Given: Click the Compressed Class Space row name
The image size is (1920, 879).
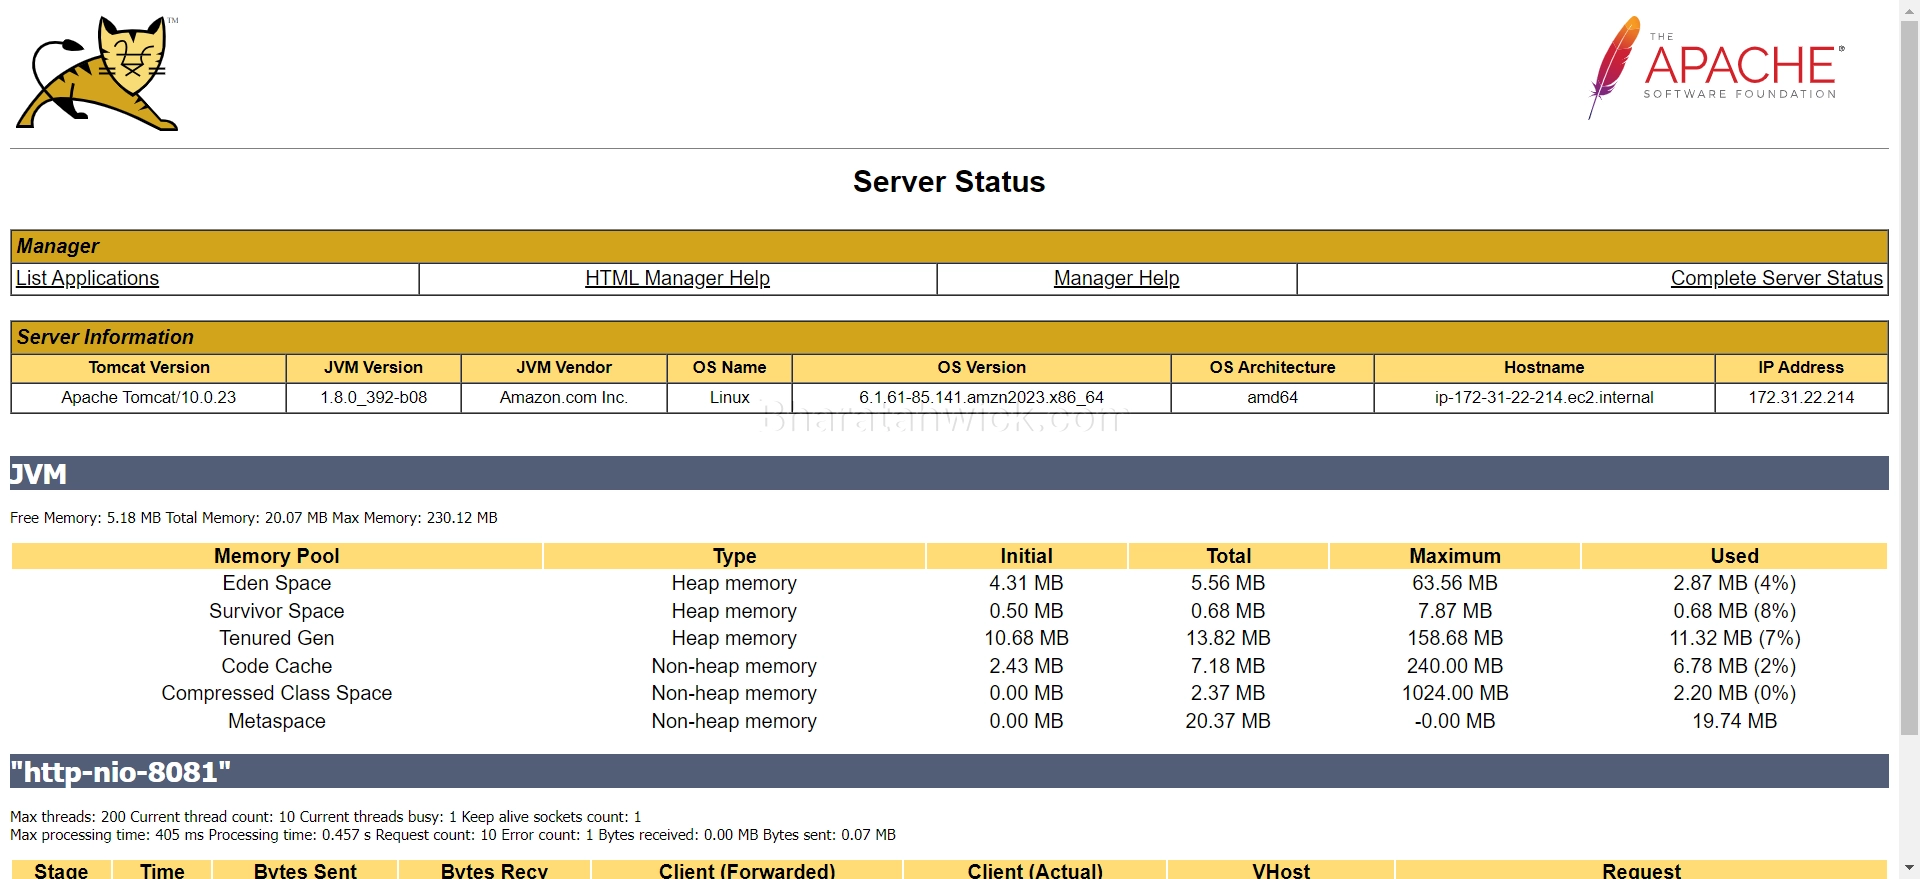Looking at the screenshot, I should point(277,693).
